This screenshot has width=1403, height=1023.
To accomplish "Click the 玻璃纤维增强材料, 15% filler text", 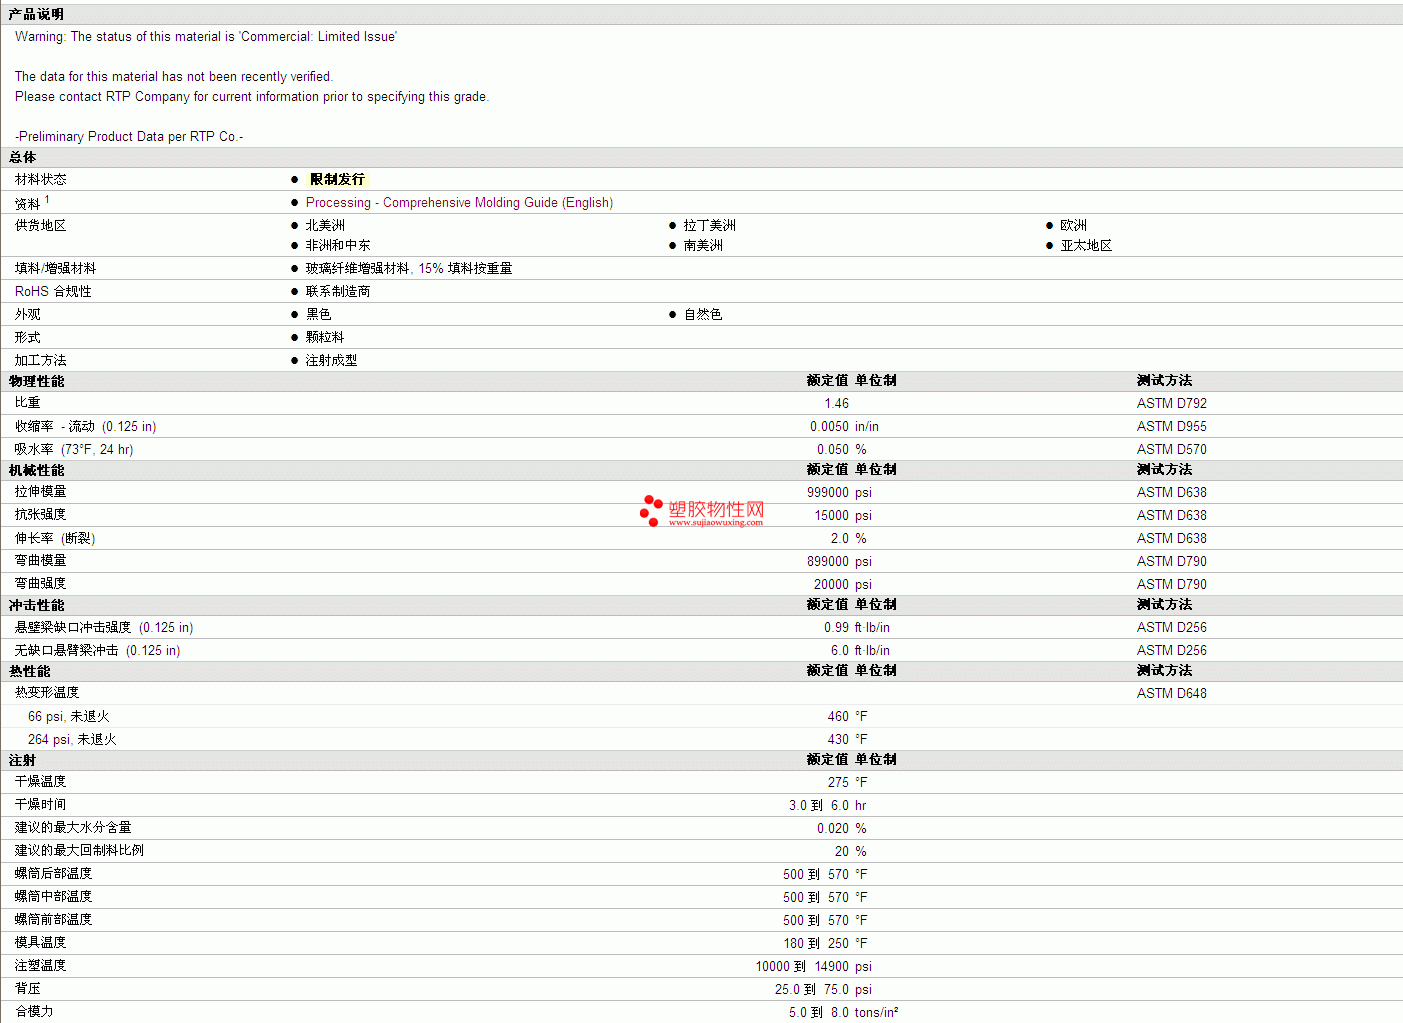I will coord(409,268).
